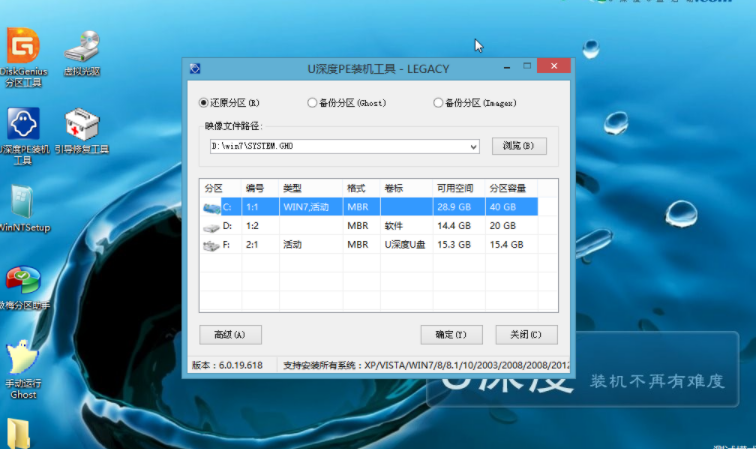Select the F: U深度U盘 partition row
The height and width of the screenshot is (449, 756).
coord(368,244)
